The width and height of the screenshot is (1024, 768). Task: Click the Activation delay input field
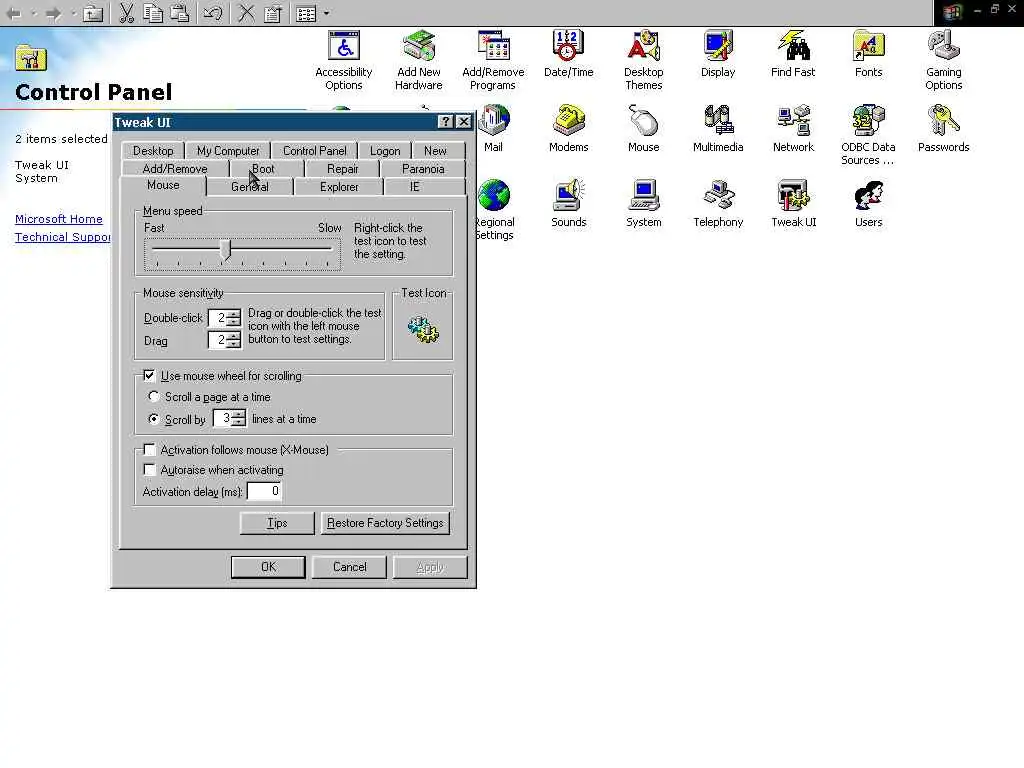point(264,491)
